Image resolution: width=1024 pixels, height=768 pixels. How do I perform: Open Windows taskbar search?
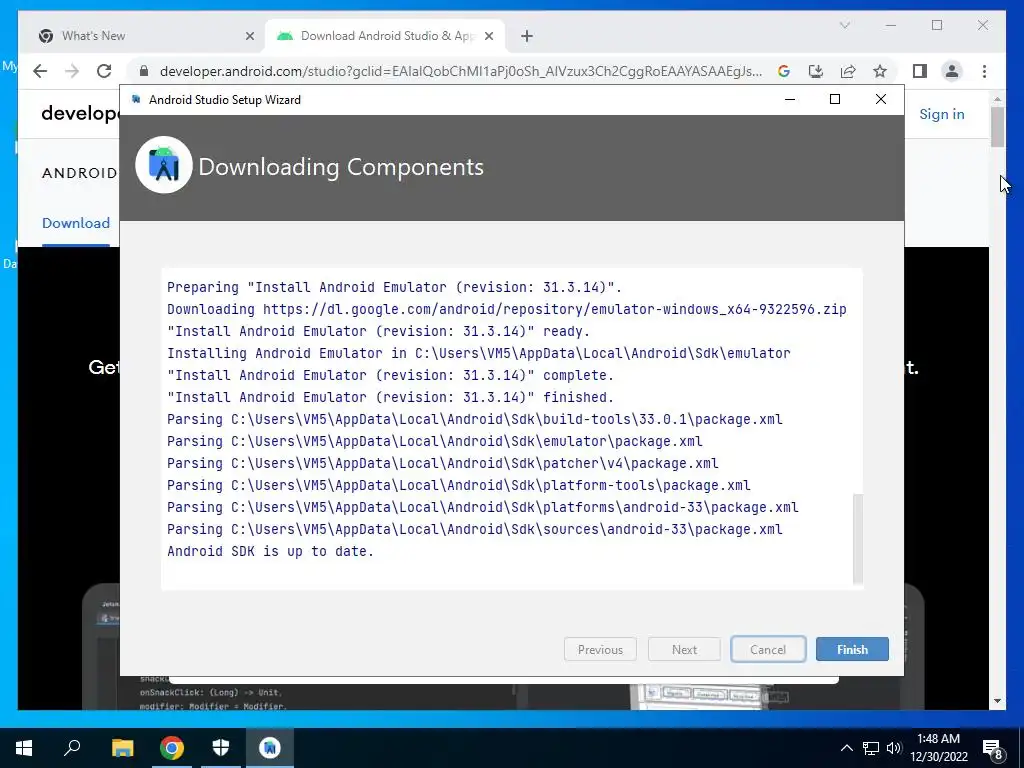pos(72,748)
